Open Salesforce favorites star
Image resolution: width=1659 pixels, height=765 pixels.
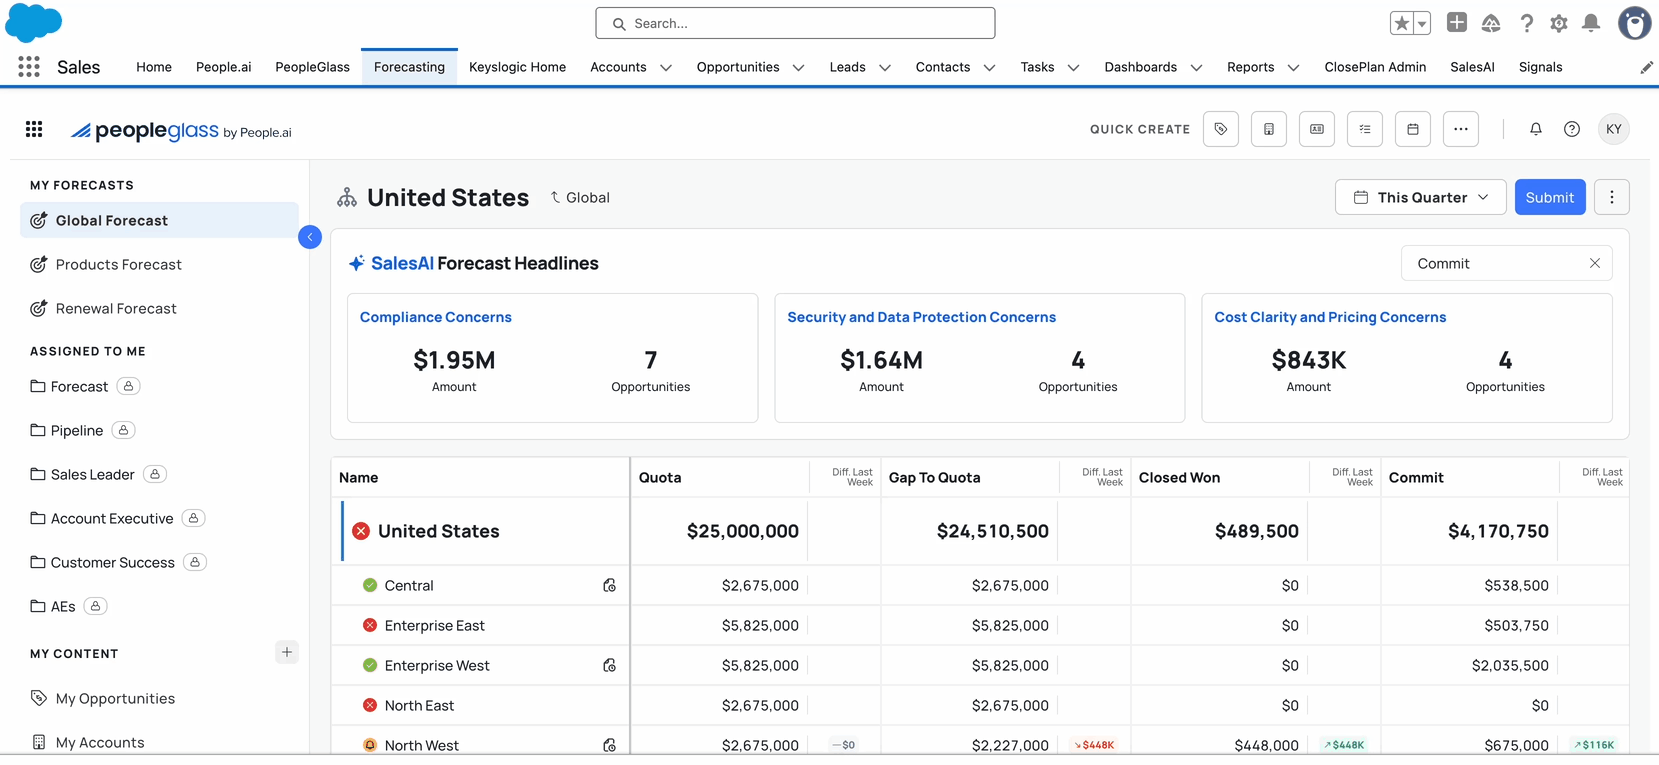point(1402,23)
